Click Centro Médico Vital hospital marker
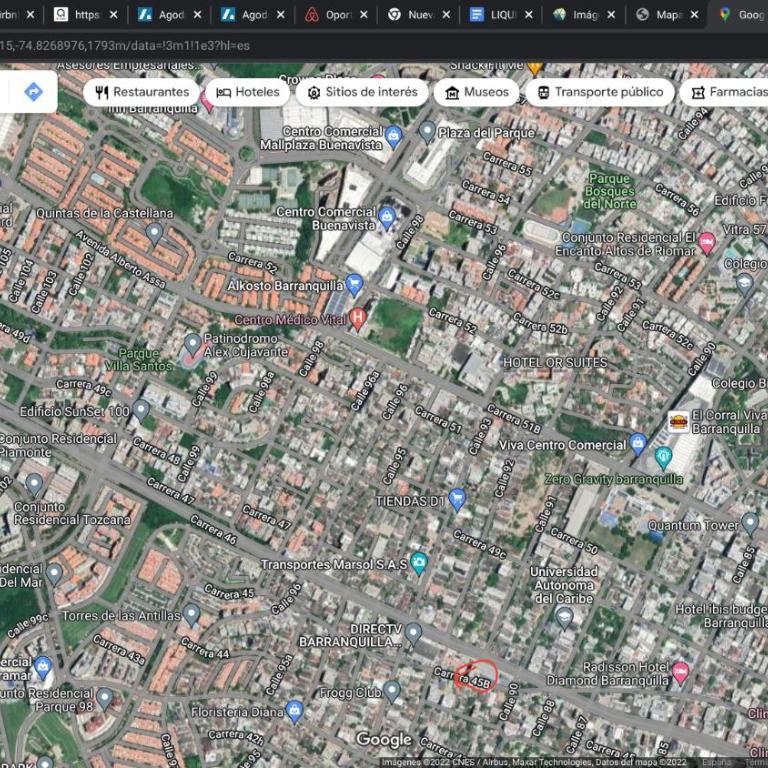768x768 pixels. pos(357,319)
